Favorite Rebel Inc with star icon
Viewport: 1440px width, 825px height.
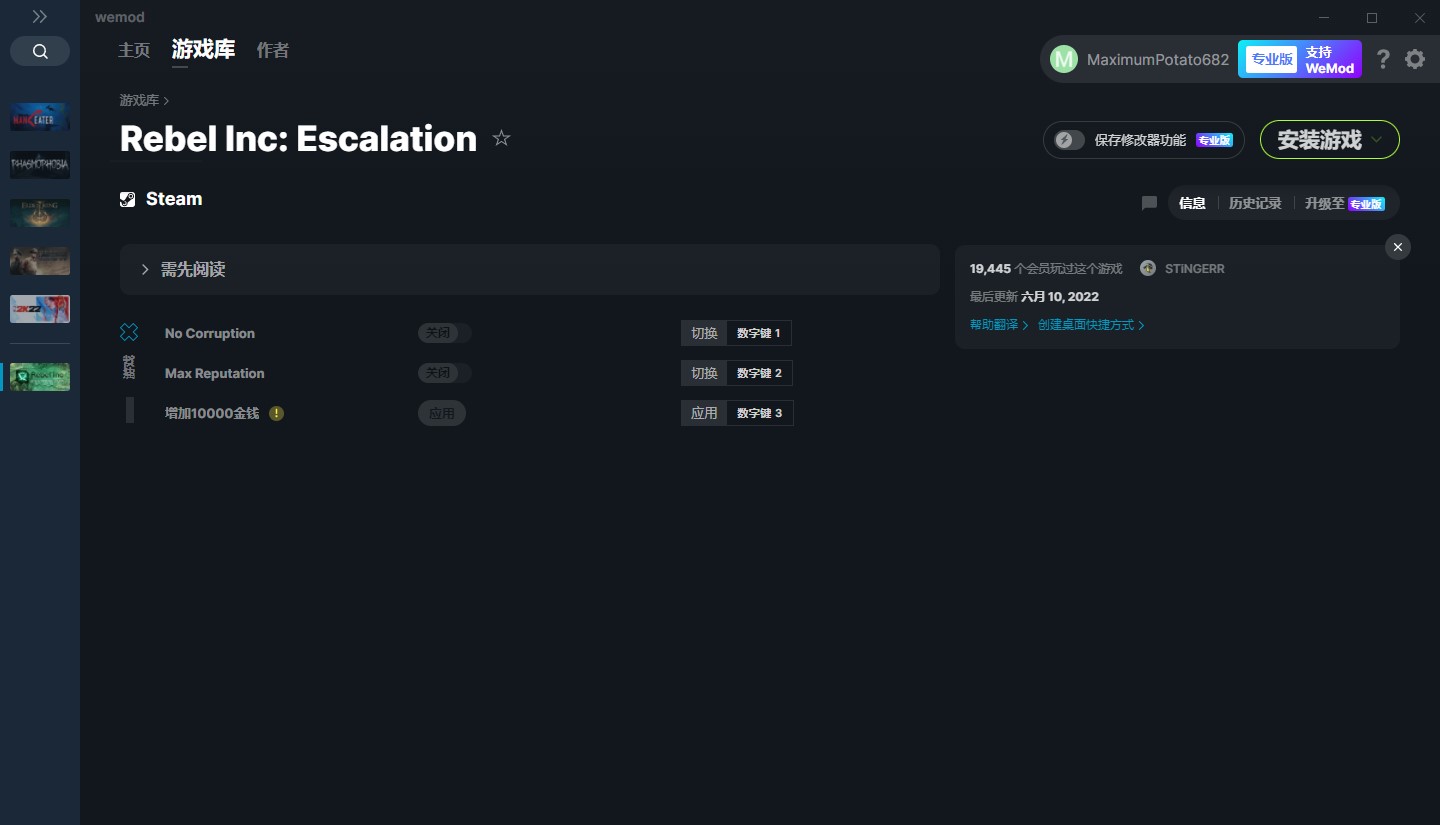[x=502, y=138]
